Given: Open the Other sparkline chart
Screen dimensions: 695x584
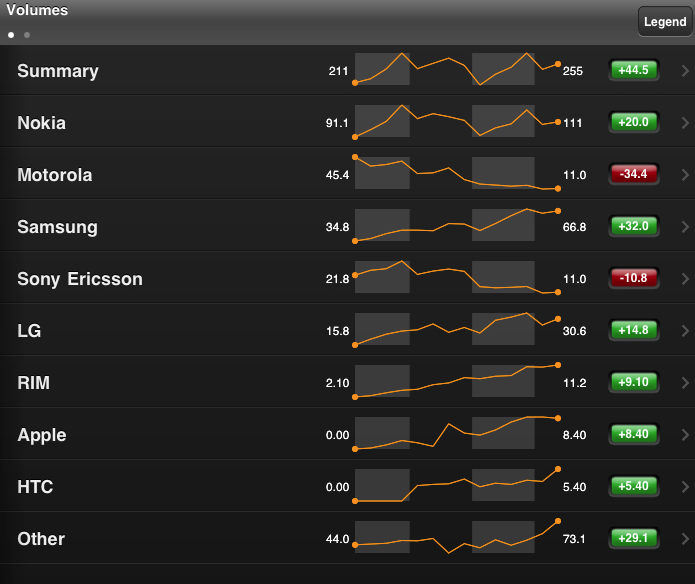Looking at the screenshot, I should [x=457, y=537].
